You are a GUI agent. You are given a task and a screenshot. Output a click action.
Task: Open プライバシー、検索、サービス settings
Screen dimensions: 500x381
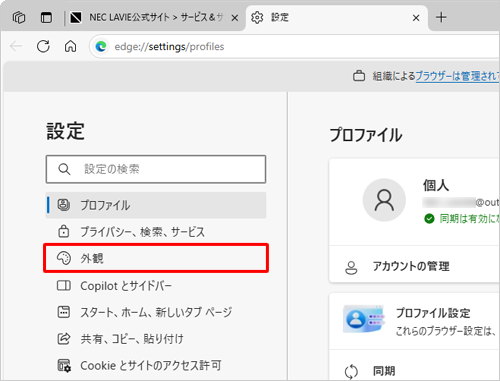[156, 232]
